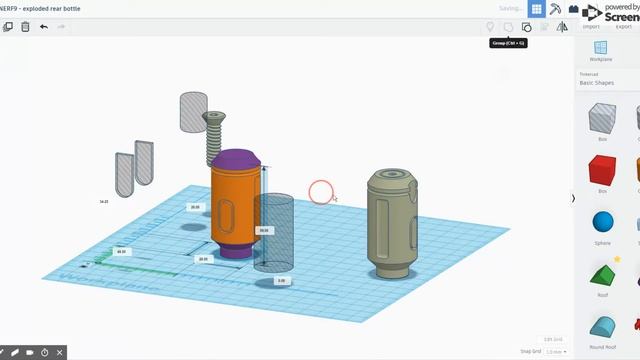
Task: Click the grayed-out Redo arrow
Action: 61,27
